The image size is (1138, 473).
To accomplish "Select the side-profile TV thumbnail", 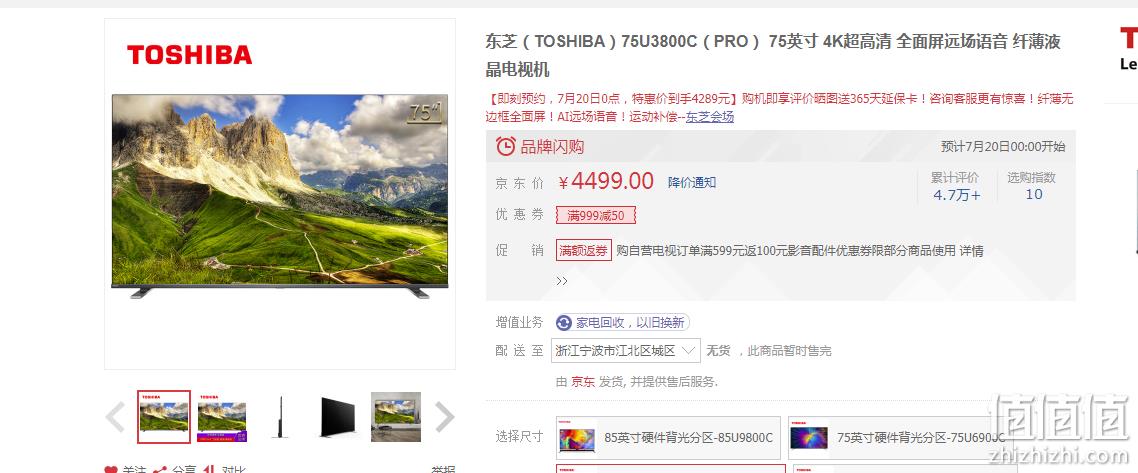I will click(x=280, y=417).
